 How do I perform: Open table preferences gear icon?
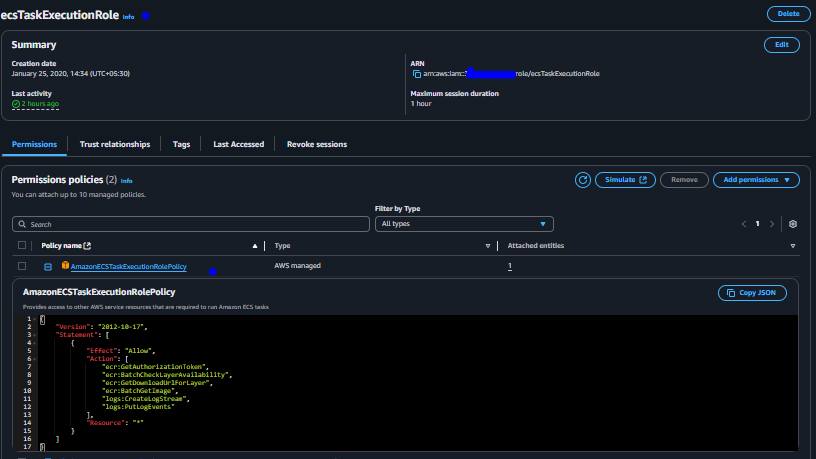793,224
